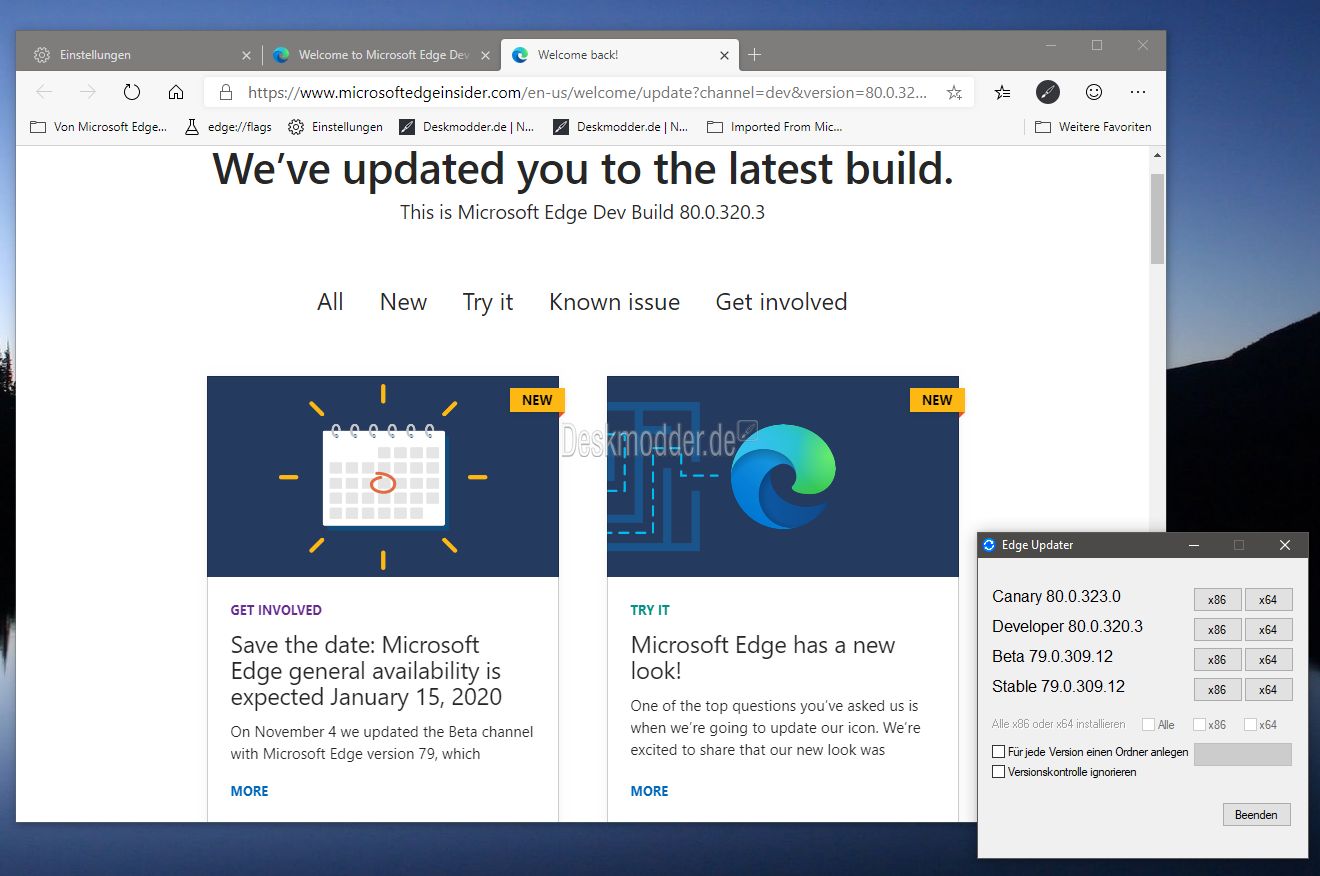The width and height of the screenshot is (1320, 876).
Task: Check the x64 install-all checkbox
Action: tap(1250, 724)
